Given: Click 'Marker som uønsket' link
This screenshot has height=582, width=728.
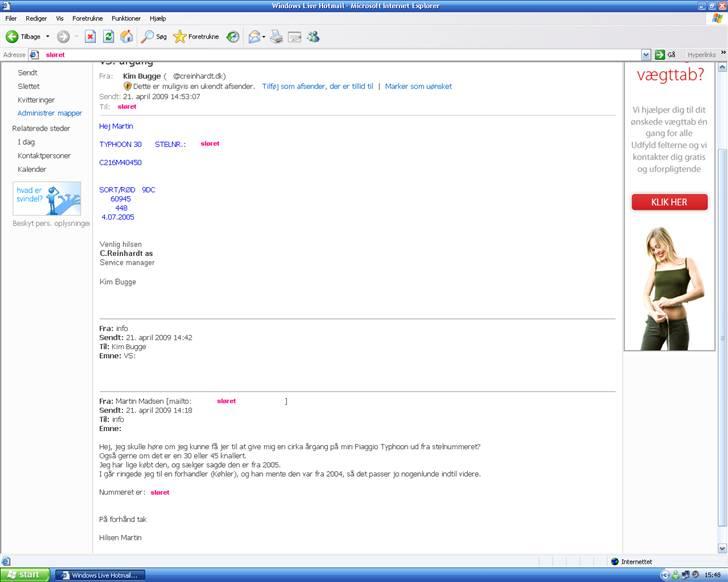Looking at the screenshot, I should 419,87.
